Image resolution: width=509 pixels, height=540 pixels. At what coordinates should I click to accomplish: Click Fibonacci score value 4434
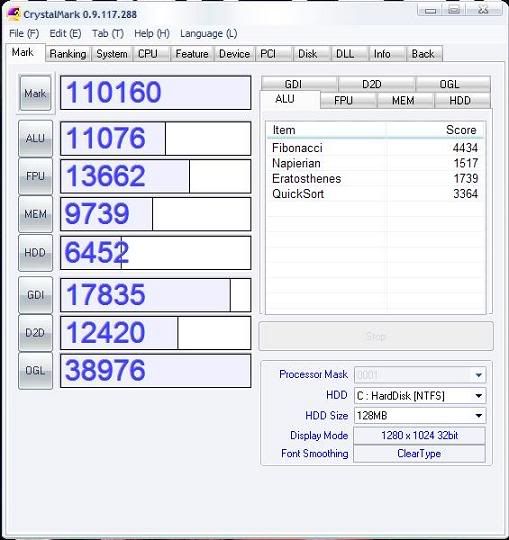click(465, 148)
